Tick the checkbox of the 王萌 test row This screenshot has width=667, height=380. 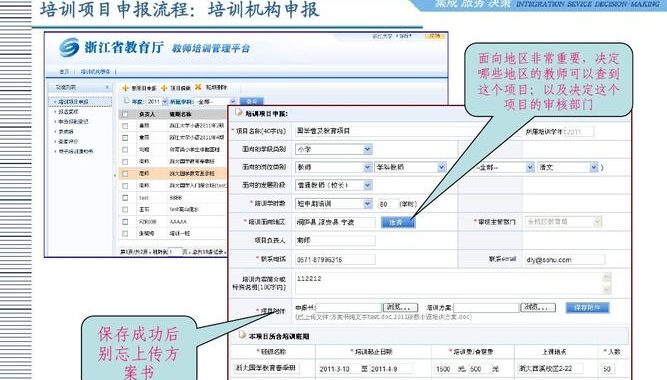(125, 210)
